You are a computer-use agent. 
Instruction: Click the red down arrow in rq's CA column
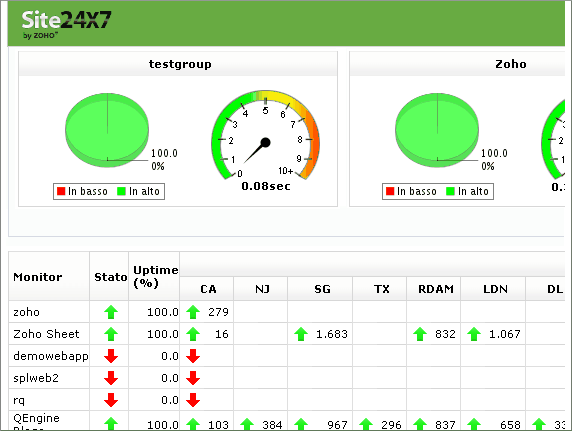point(193,400)
